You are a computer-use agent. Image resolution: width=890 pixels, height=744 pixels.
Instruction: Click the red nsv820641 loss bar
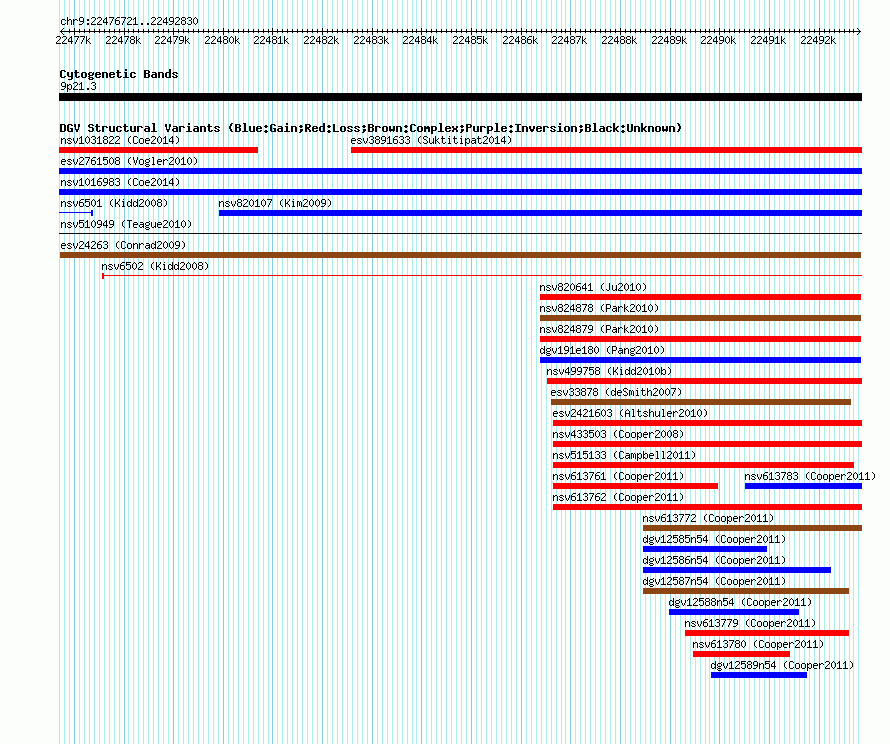(700, 297)
